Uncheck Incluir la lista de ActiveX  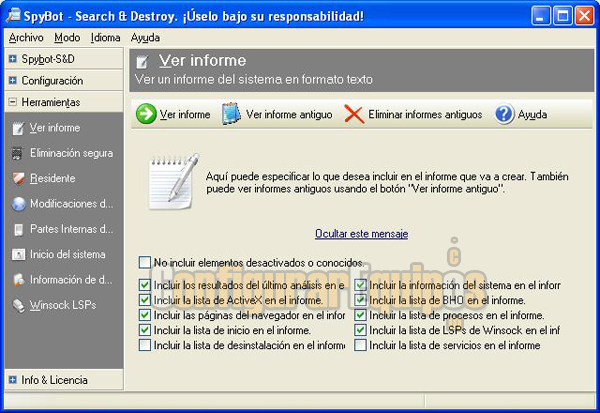tap(145, 300)
